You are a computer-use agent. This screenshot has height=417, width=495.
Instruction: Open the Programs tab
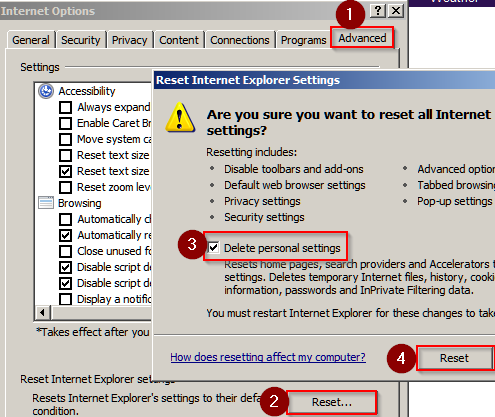tap(303, 40)
